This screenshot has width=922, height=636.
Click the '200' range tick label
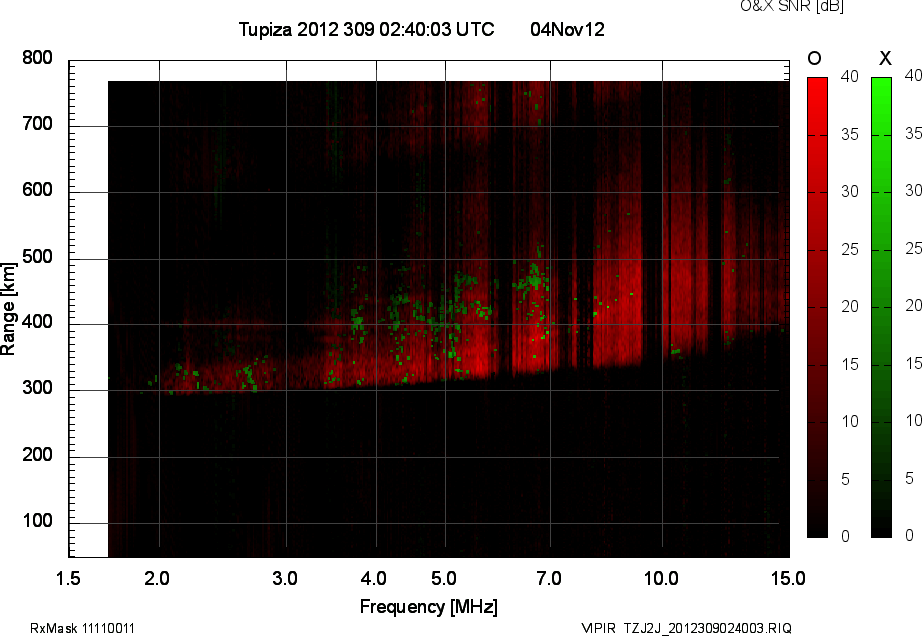point(37,454)
